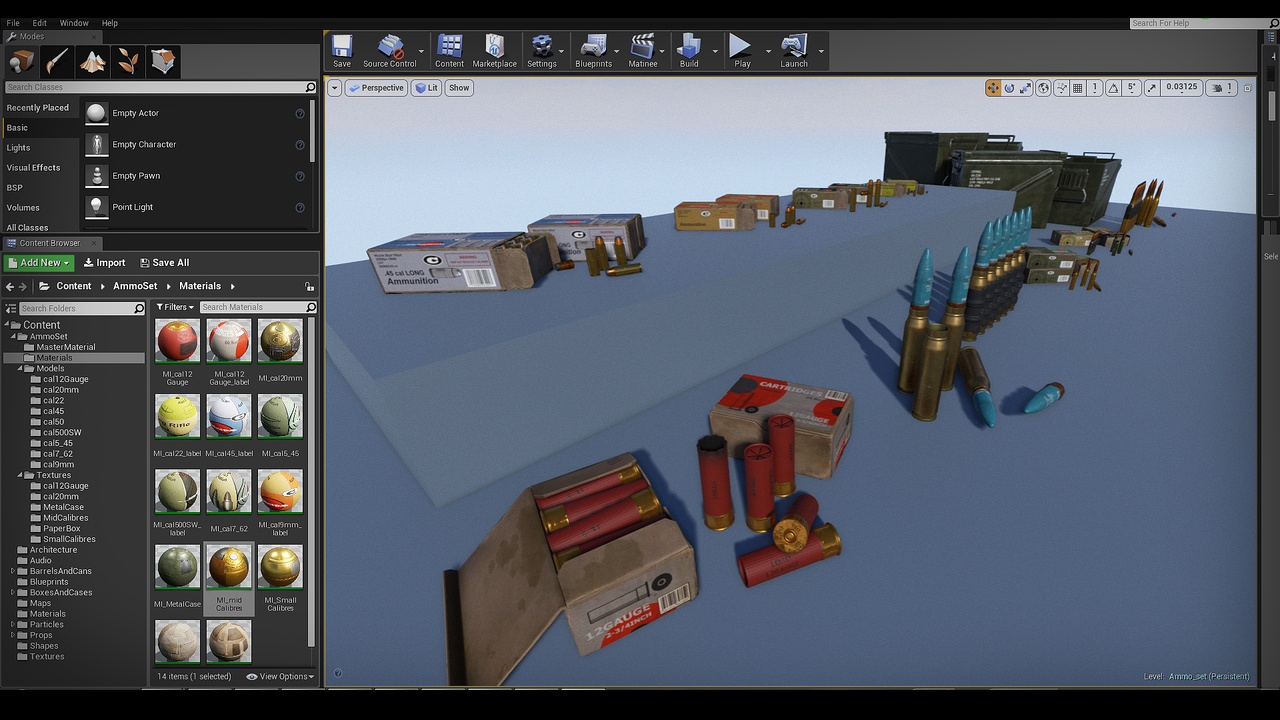
Task: Choose the scale transform gizmo icon
Action: (1026, 88)
